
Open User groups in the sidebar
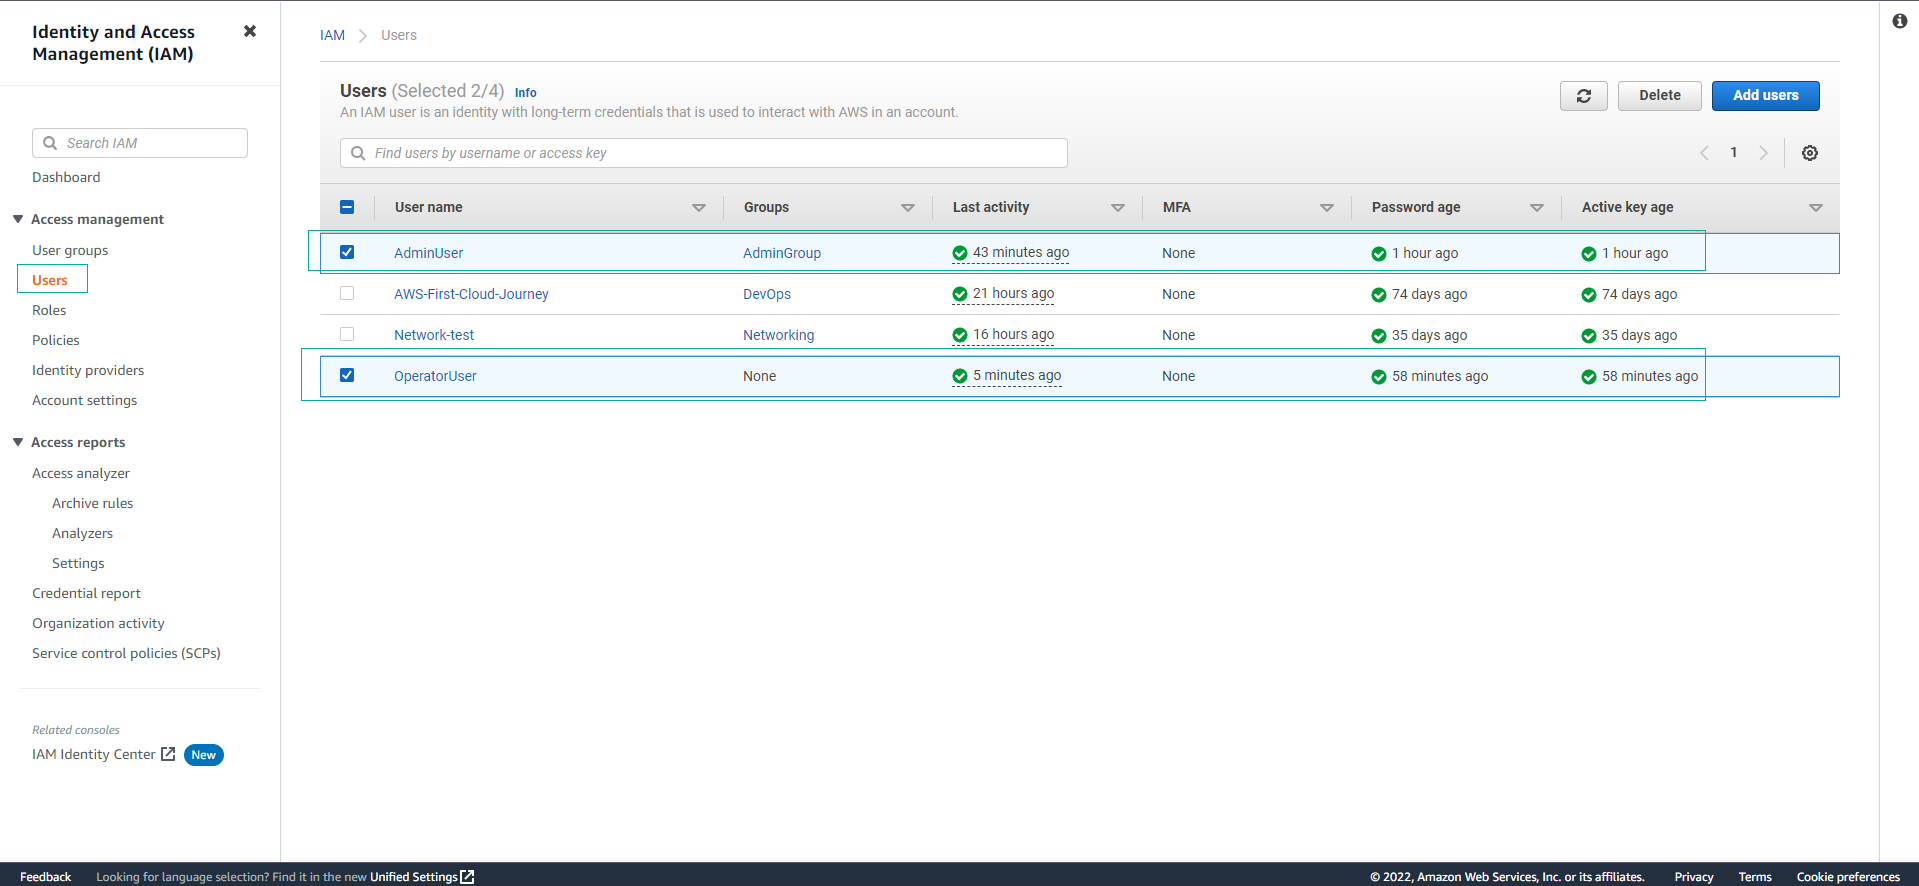[70, 250]
